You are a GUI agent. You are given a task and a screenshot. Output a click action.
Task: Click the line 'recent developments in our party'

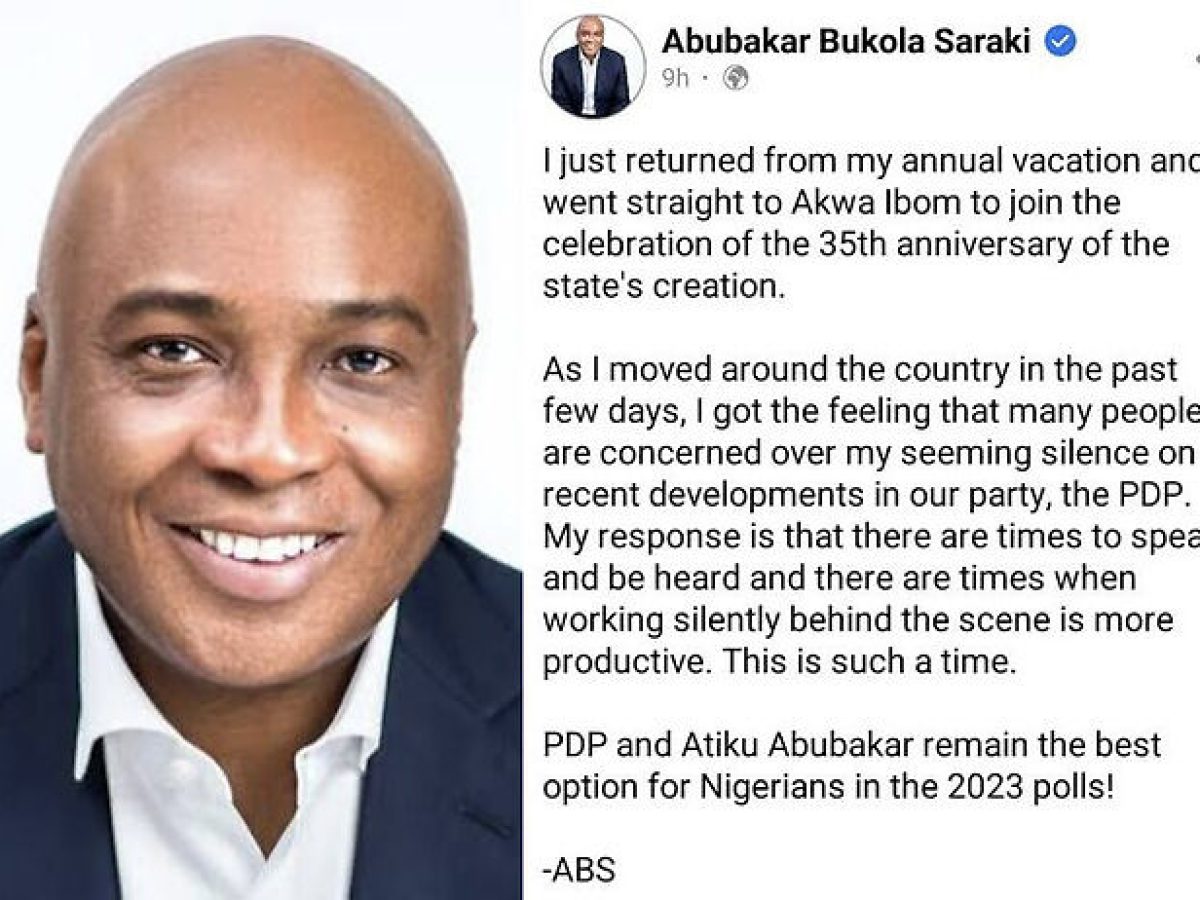[x=868, y=496]
